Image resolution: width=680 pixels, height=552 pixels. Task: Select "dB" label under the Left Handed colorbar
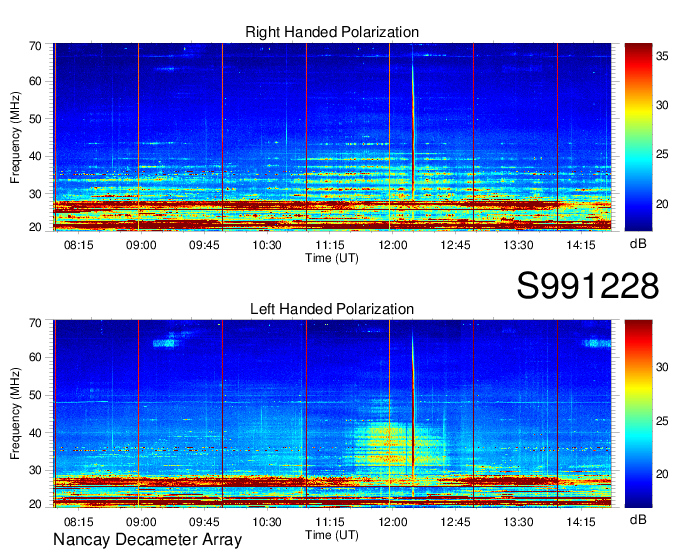(x=638, y=519)
